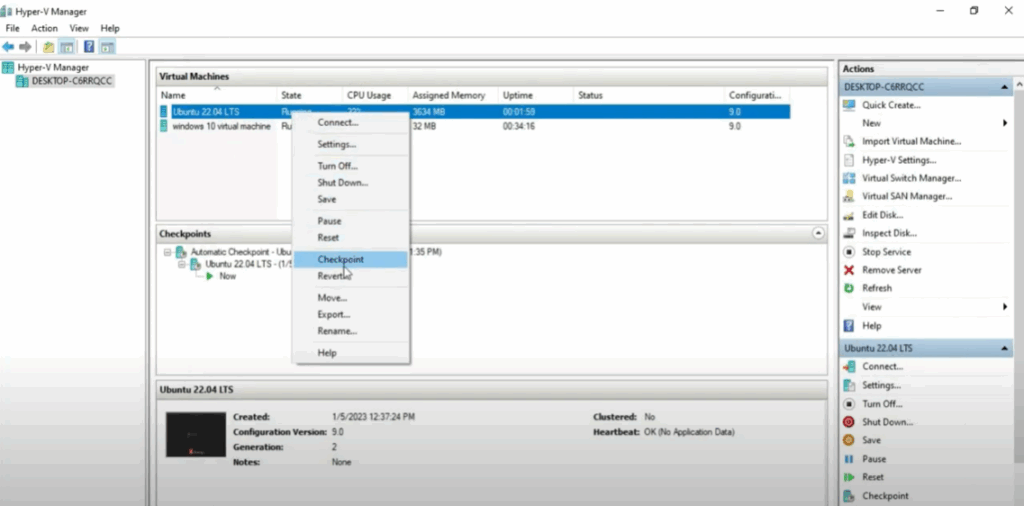Collapse the Checkpoints panel with chevron

click(x=818, y=233)
